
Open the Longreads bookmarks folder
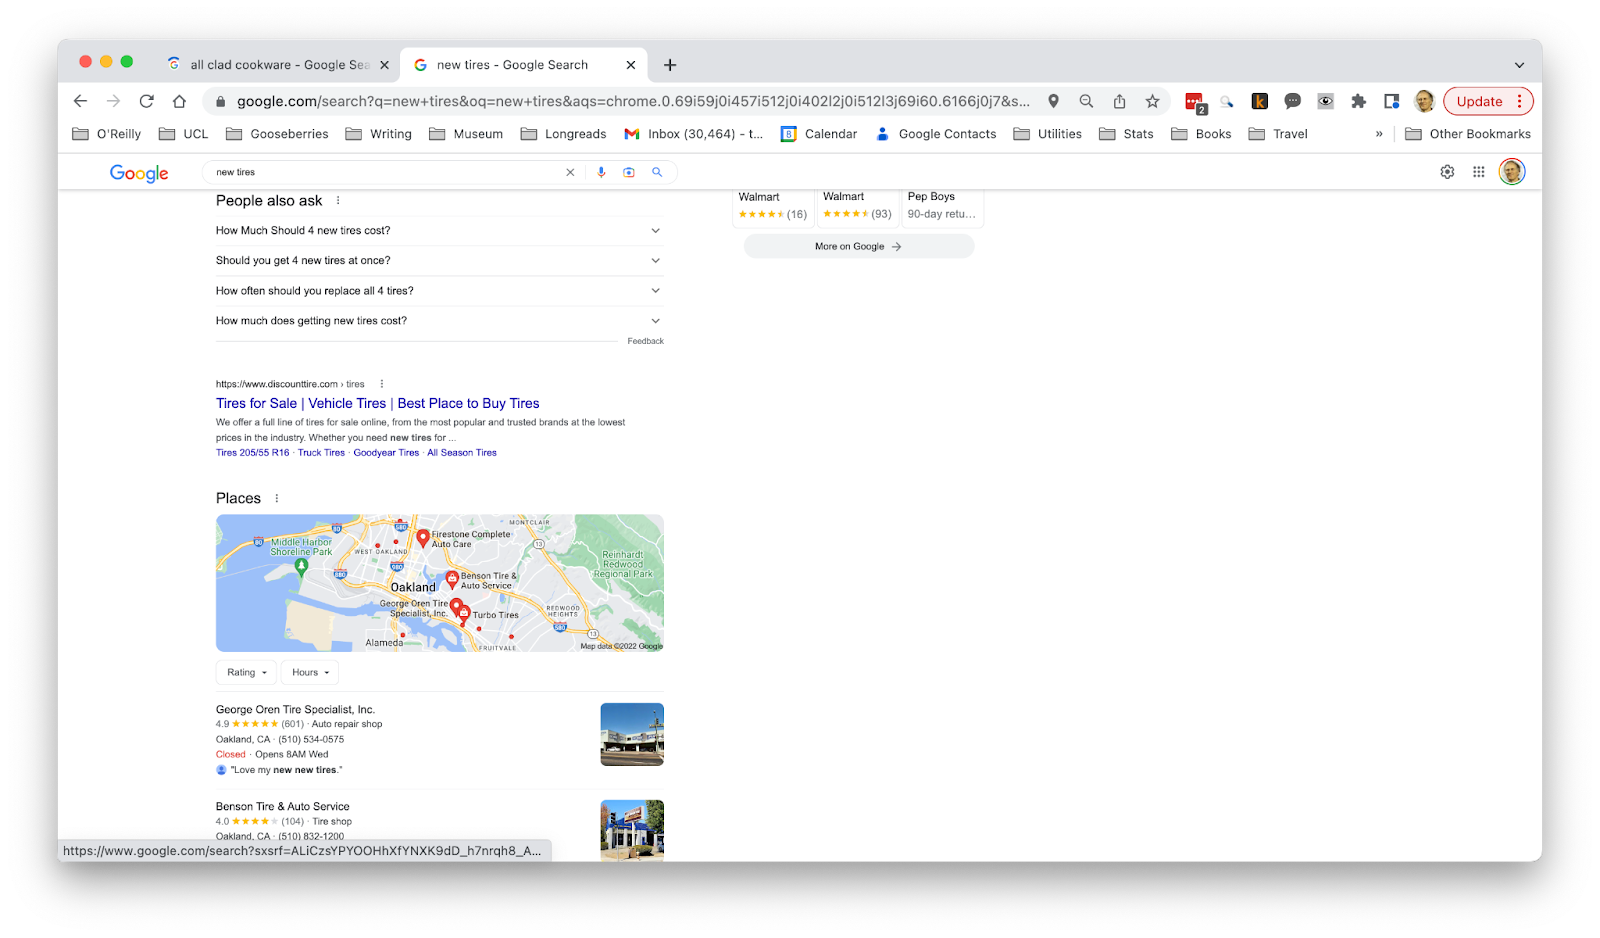[x=563, y=134]
